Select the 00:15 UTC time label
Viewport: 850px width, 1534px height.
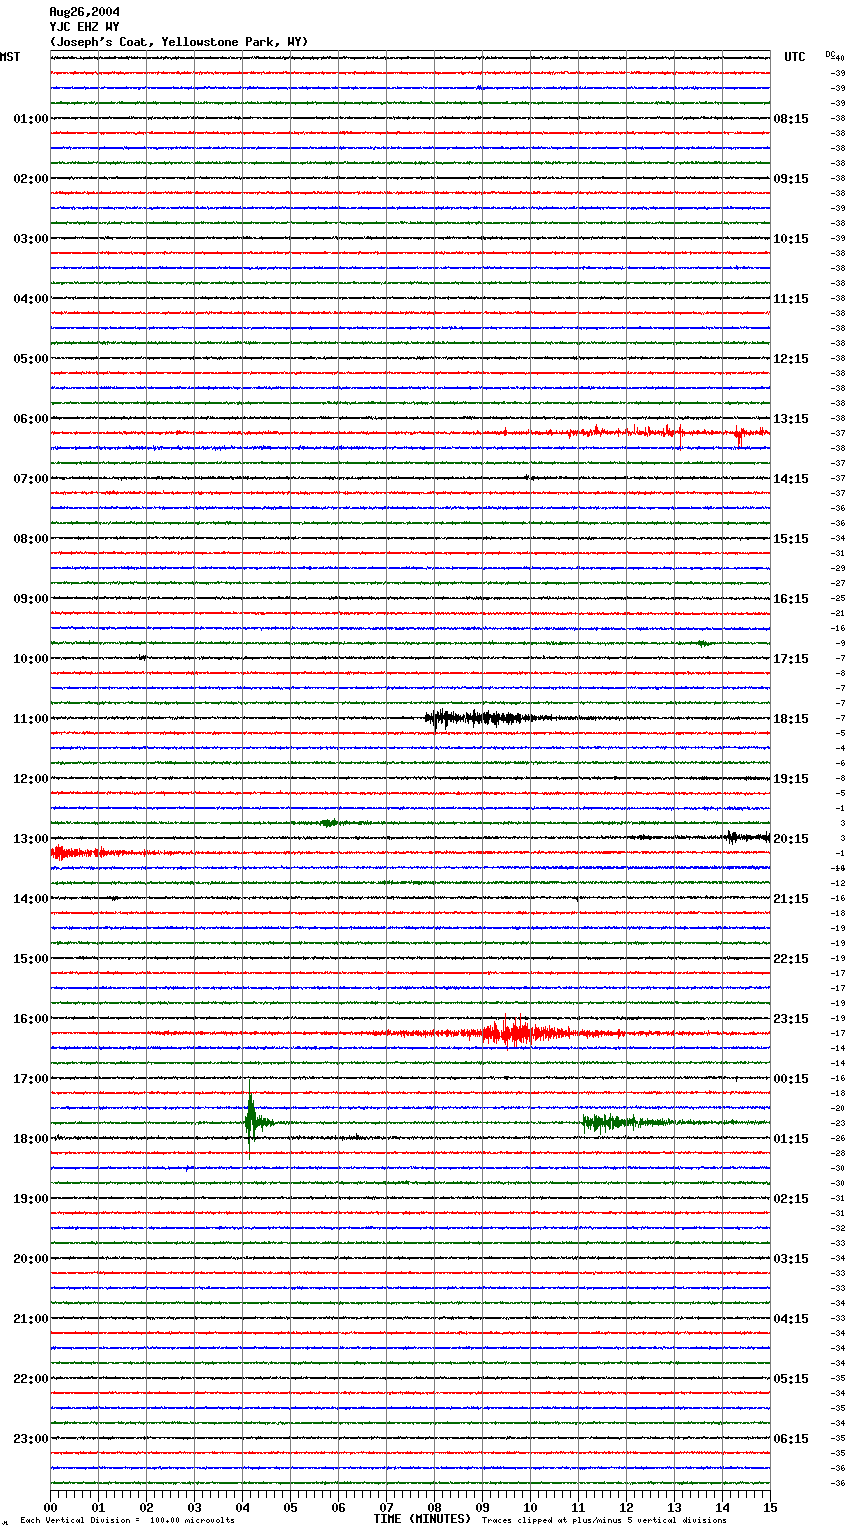[791, 1079]
